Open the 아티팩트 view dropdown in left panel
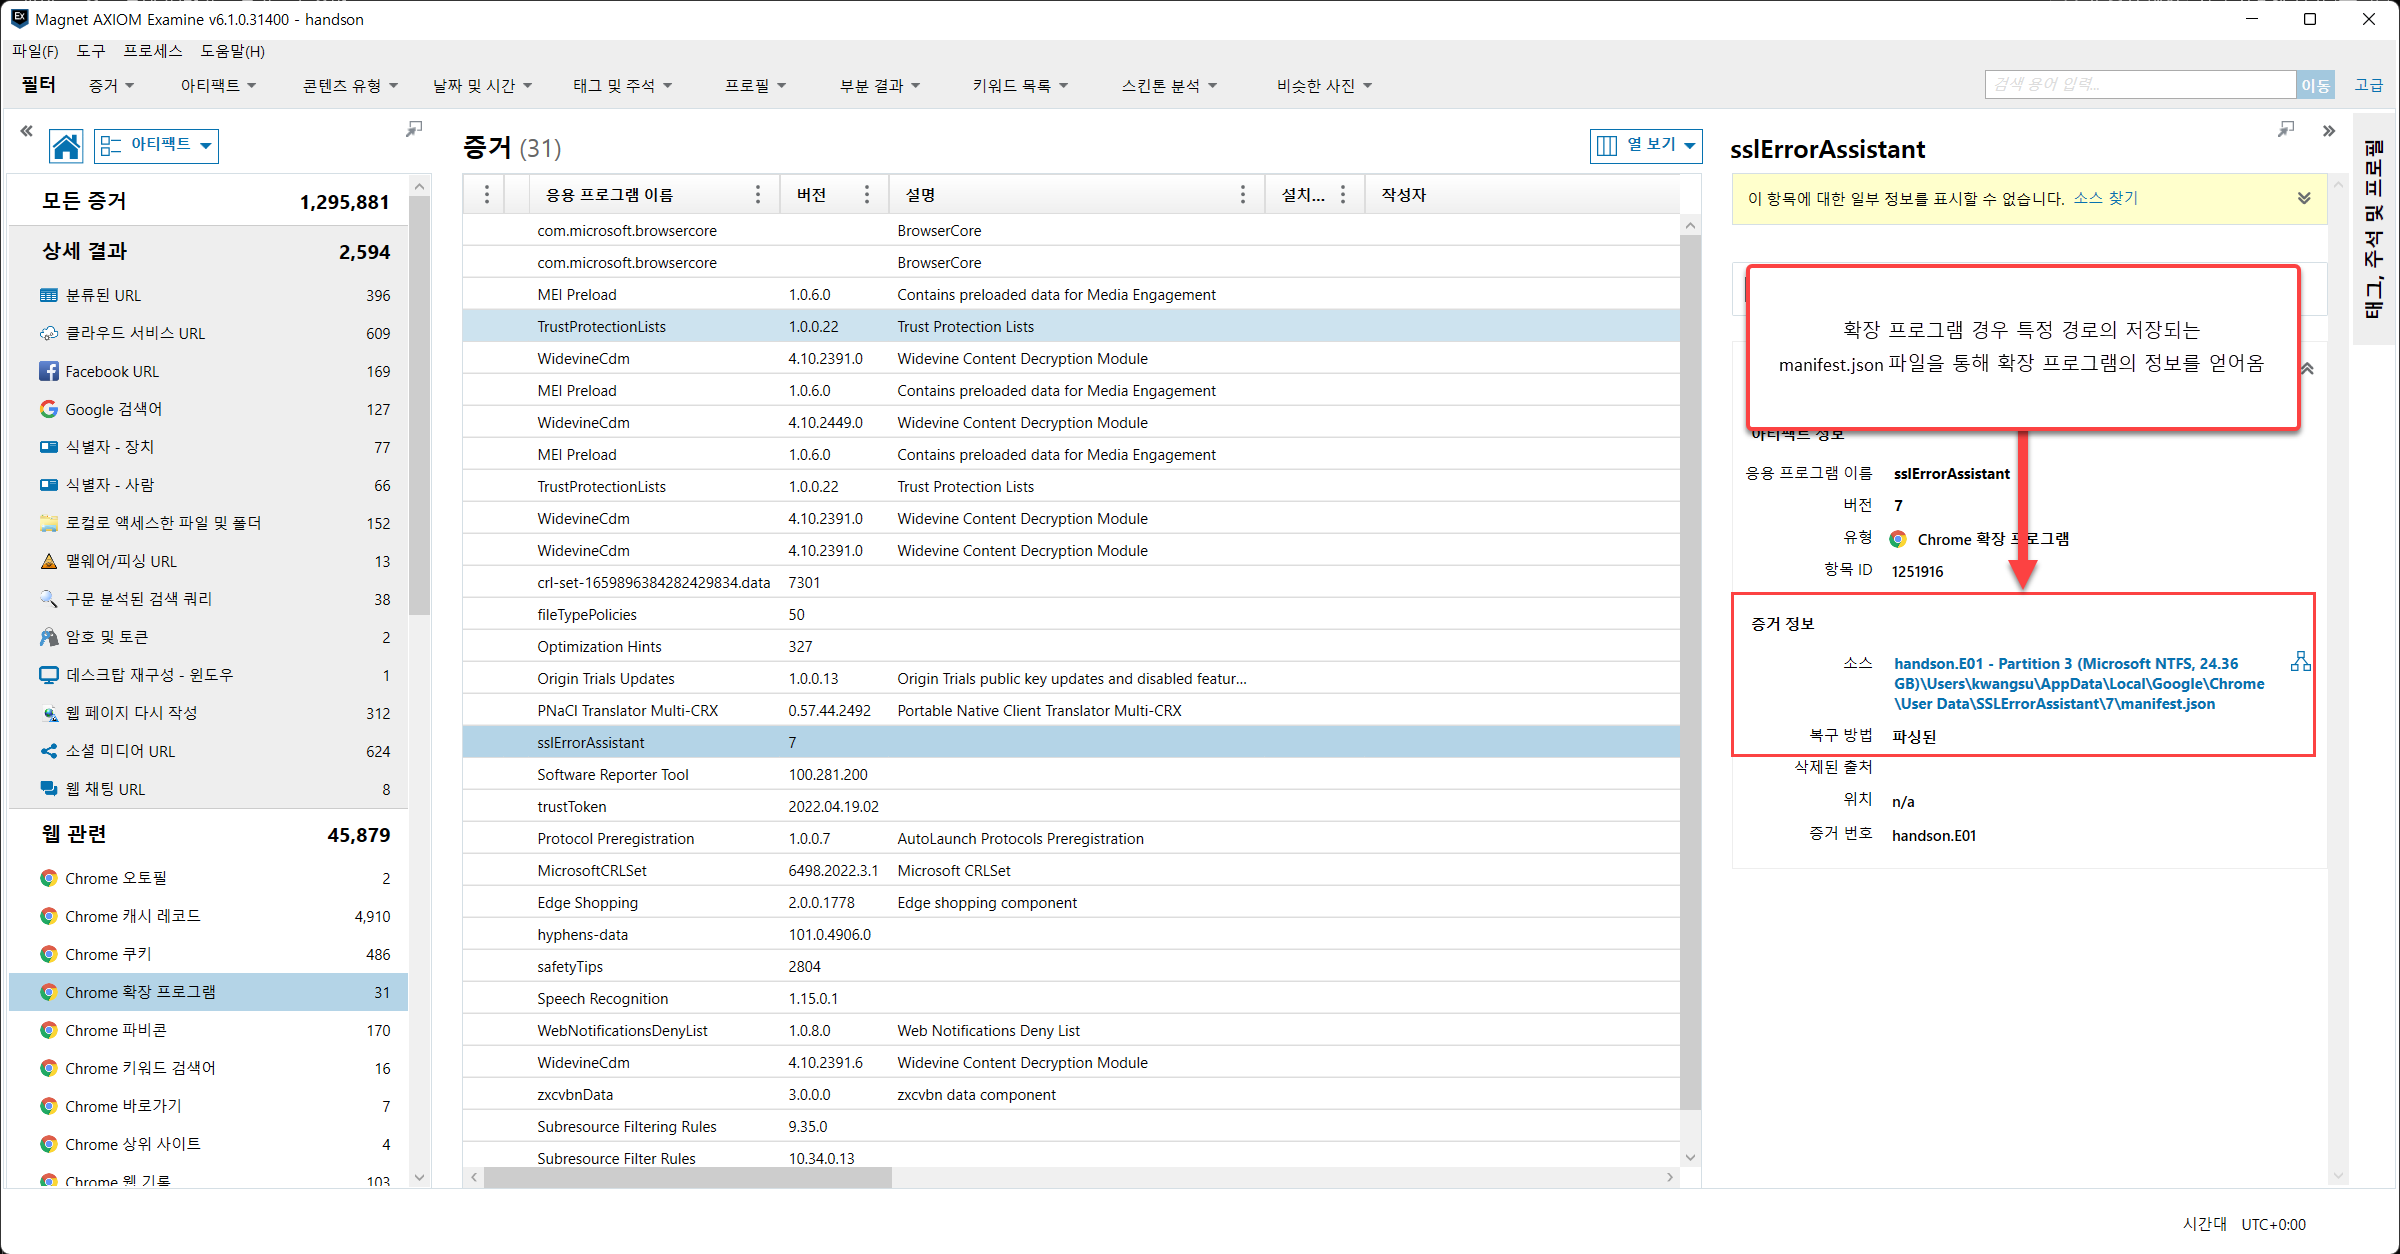 (157, 146)
